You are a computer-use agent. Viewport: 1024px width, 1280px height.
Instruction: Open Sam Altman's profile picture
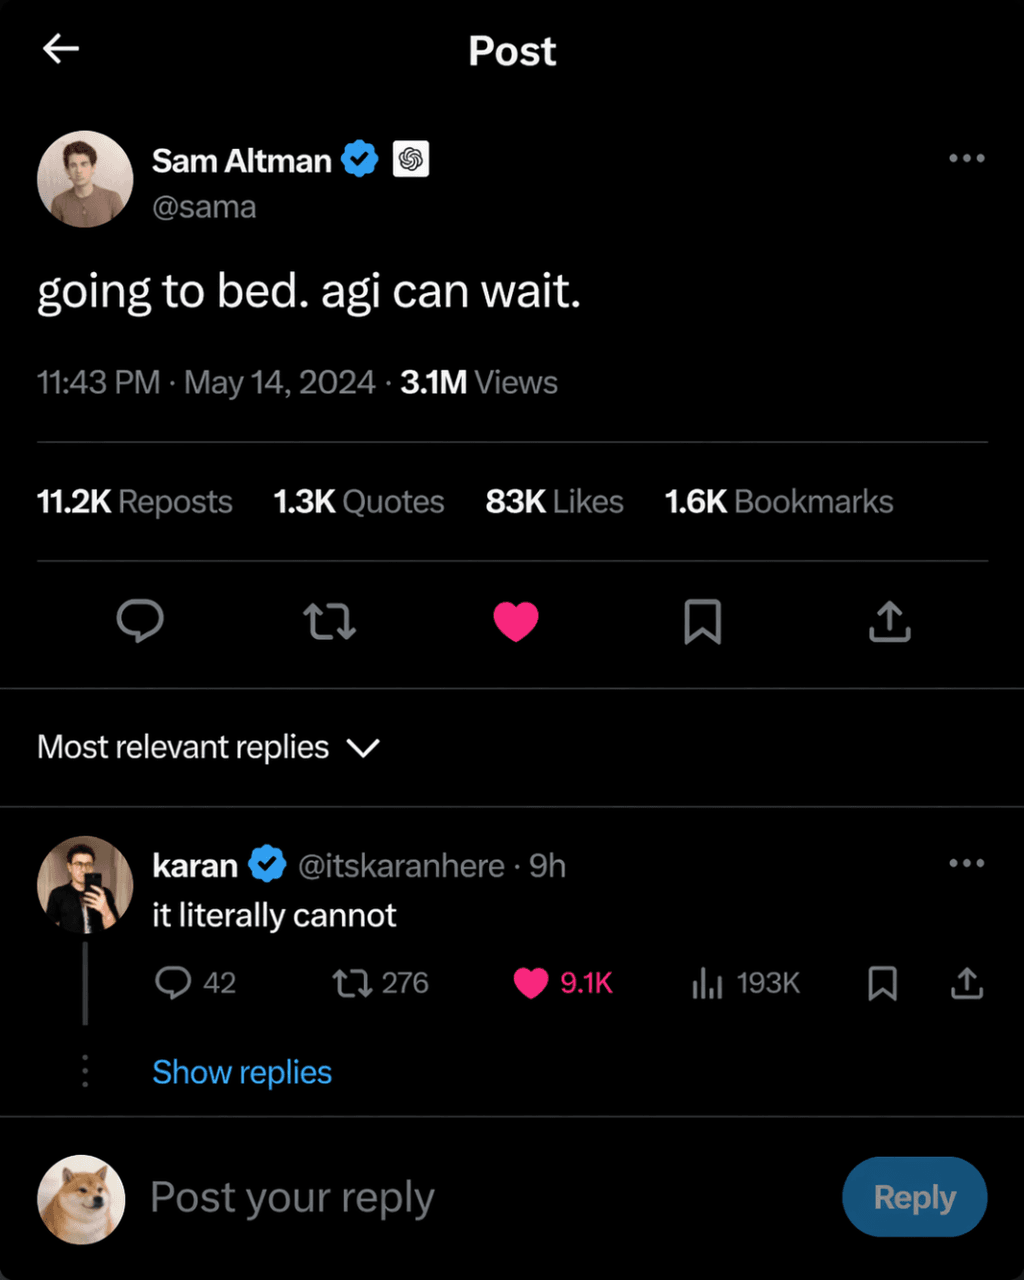tap(85, 179)
